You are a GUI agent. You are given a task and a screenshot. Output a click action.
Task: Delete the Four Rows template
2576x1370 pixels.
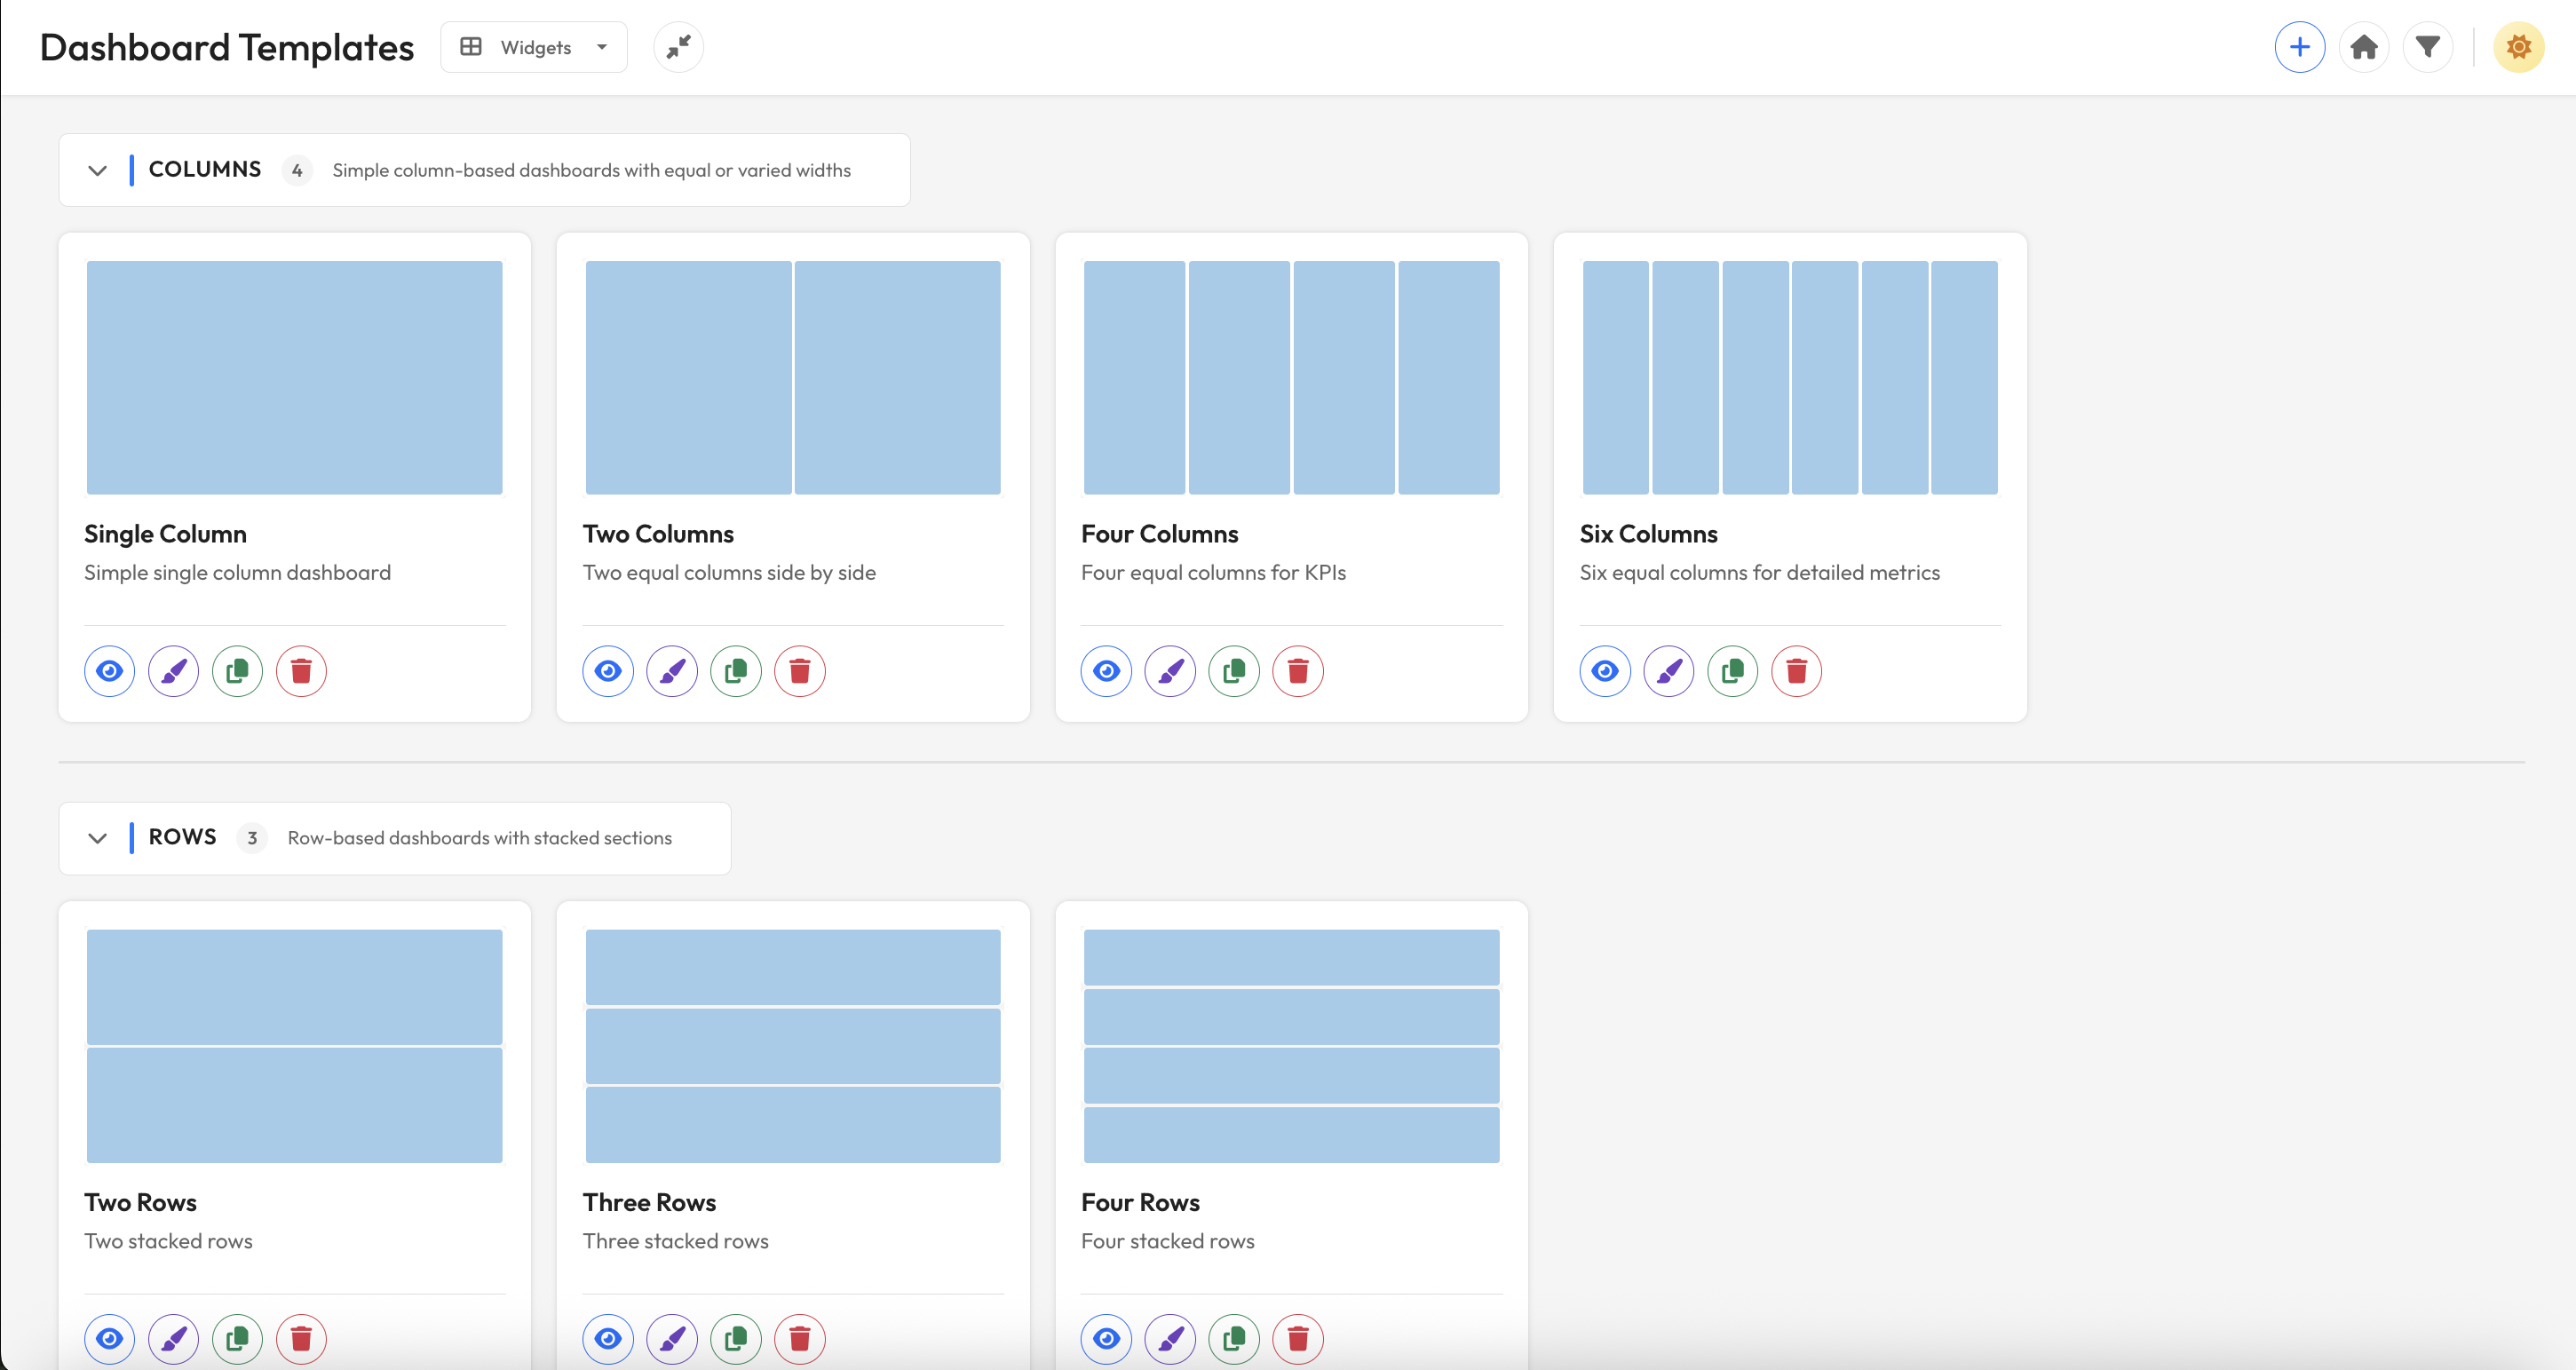tap(1297, 1339)
